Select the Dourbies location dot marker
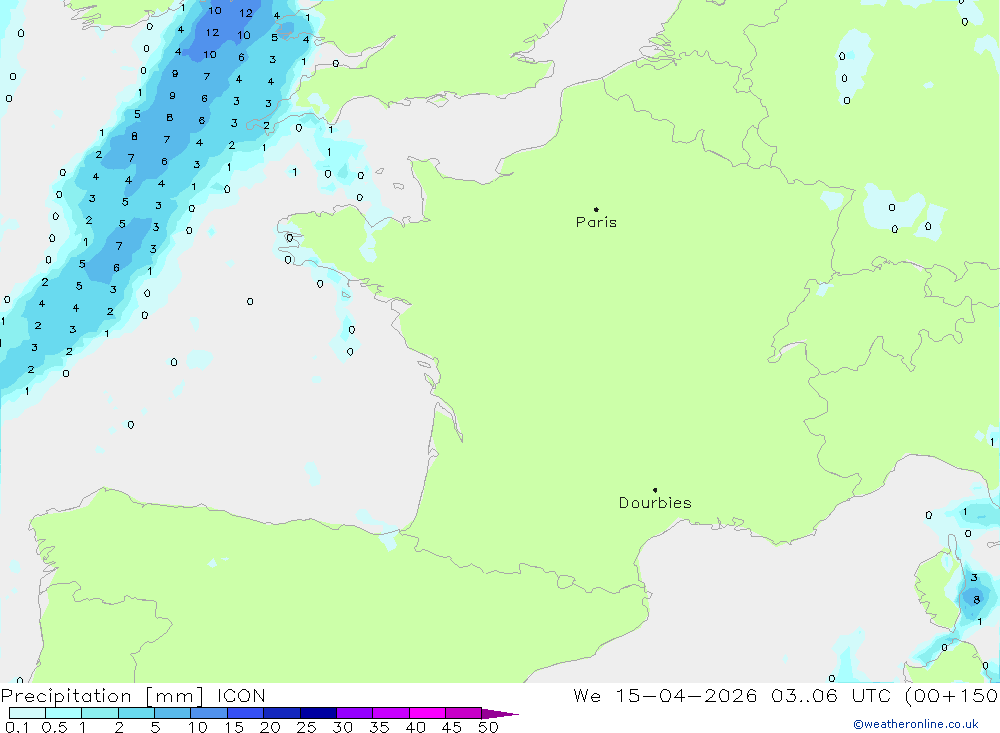Image resolution: width=1000 pixels, height=733 pixels. tap(655, 490)
